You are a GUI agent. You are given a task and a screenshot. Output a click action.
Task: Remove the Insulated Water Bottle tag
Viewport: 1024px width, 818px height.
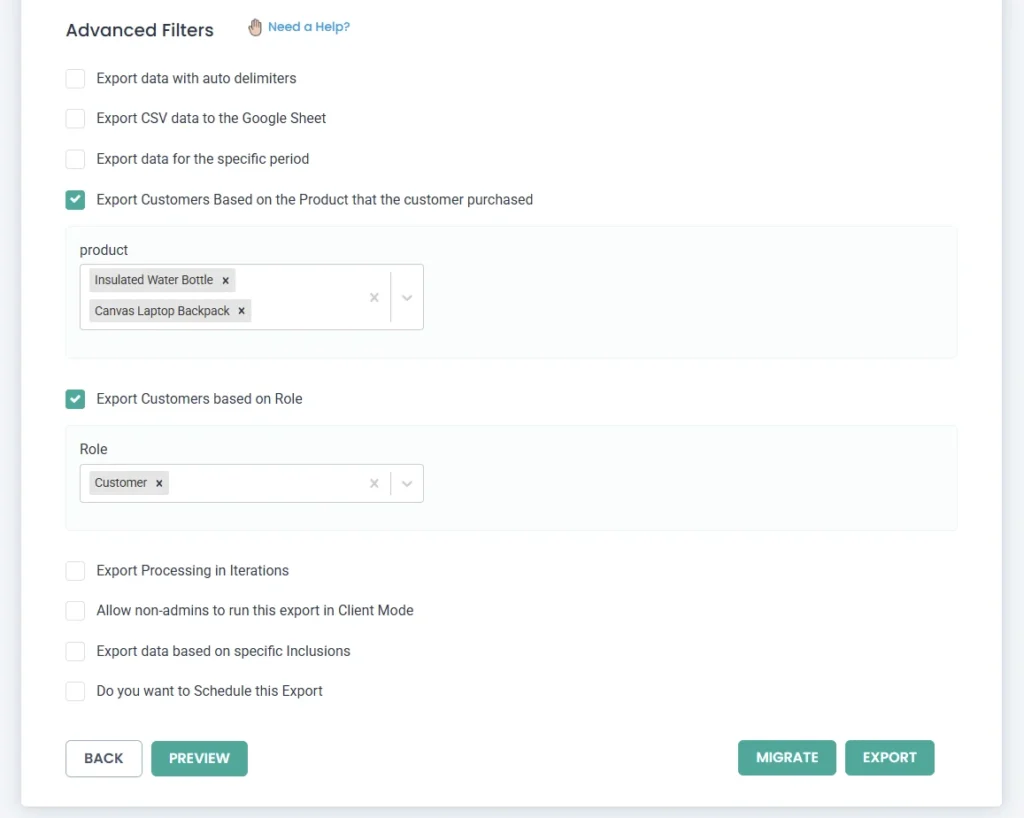click(x=226, y=281)
